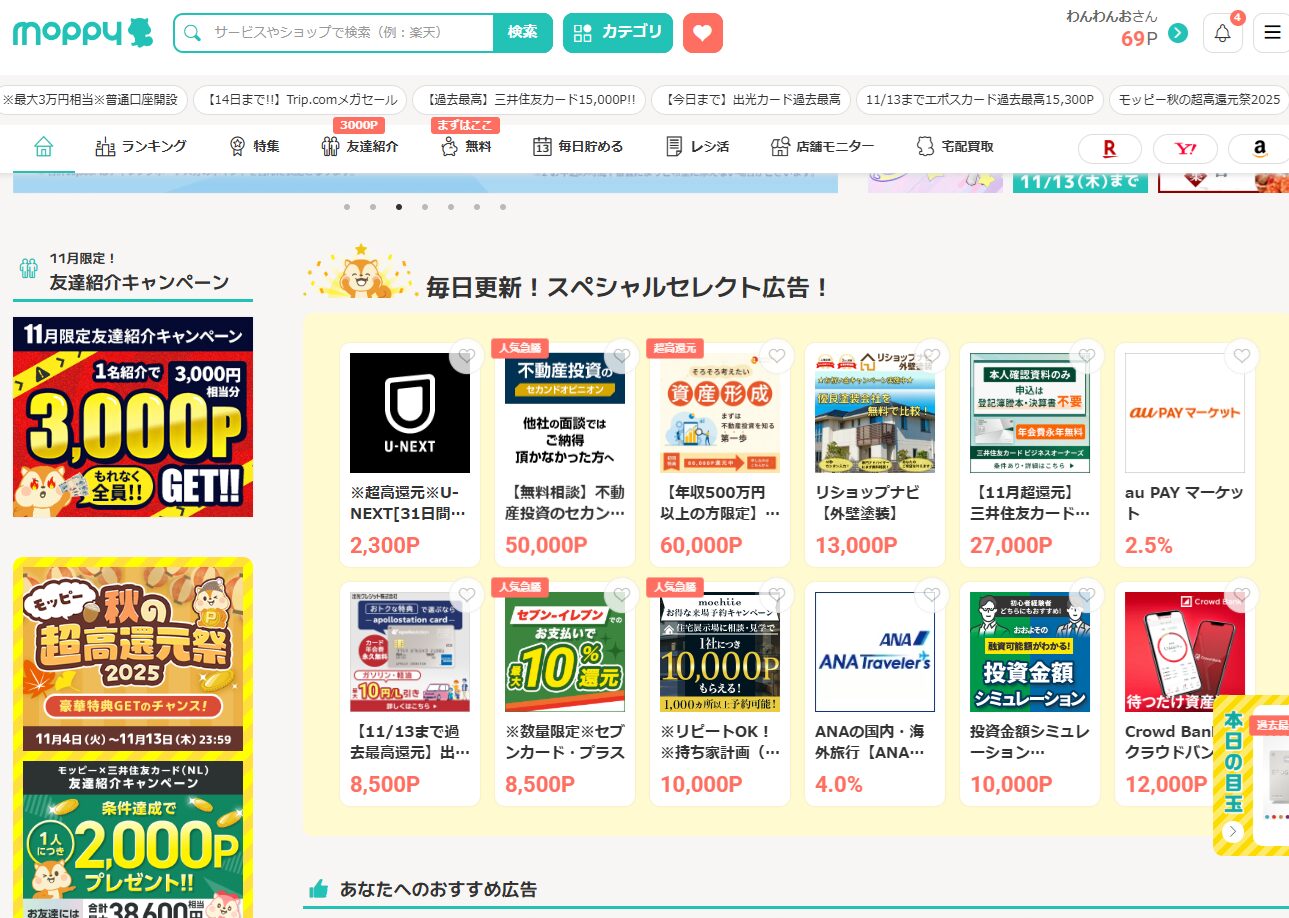Expand points details arrow beside 69P
Screen dimensions: 1289x918
[x=1178, y=33]
